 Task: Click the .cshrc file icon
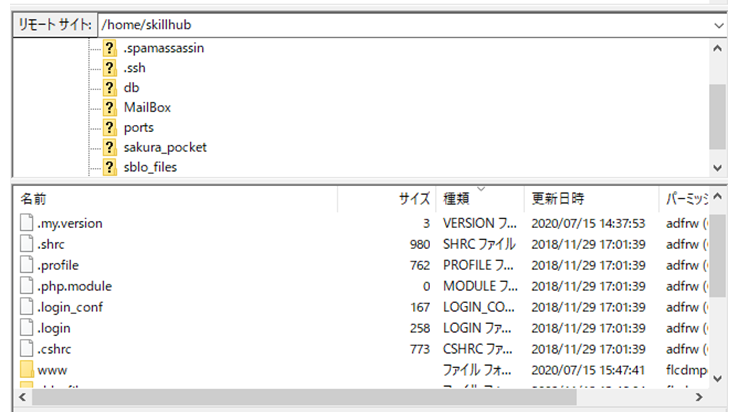pyautogui.click(x=27, y=349)
